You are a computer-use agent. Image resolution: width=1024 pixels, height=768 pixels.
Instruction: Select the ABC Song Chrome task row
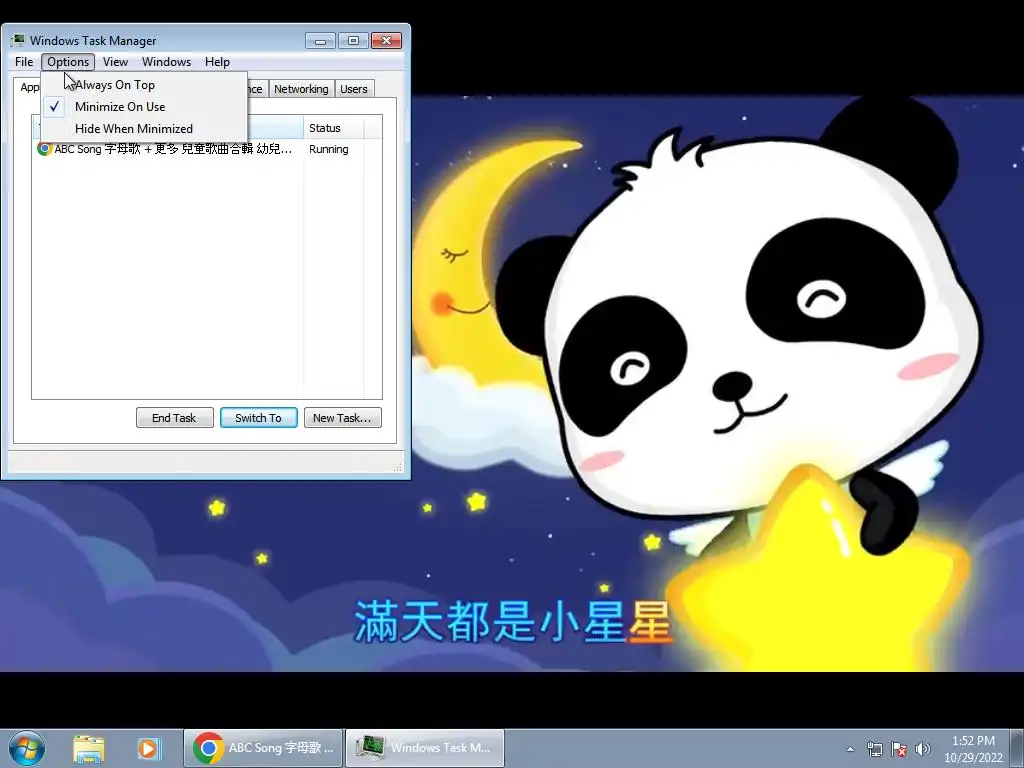coord(197,149)
